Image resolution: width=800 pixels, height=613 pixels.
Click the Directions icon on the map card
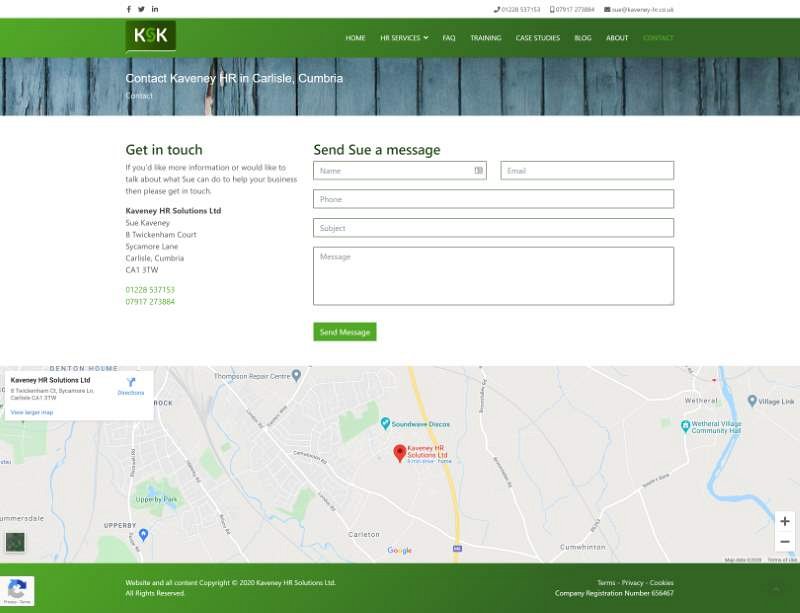tap(131, 383)
